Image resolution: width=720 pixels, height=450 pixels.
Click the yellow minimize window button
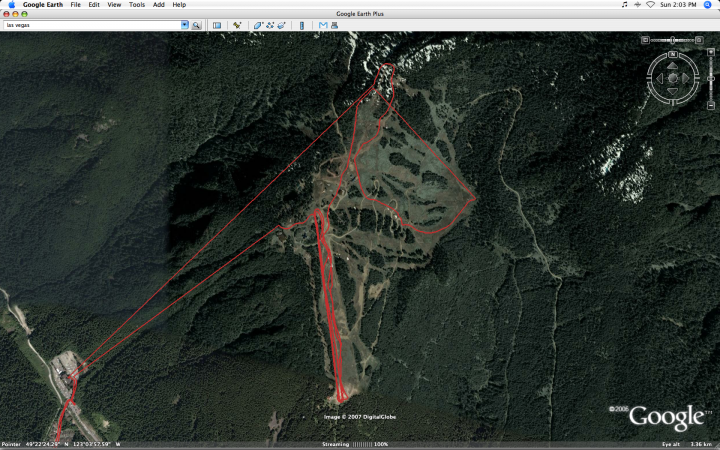point(15,14)
